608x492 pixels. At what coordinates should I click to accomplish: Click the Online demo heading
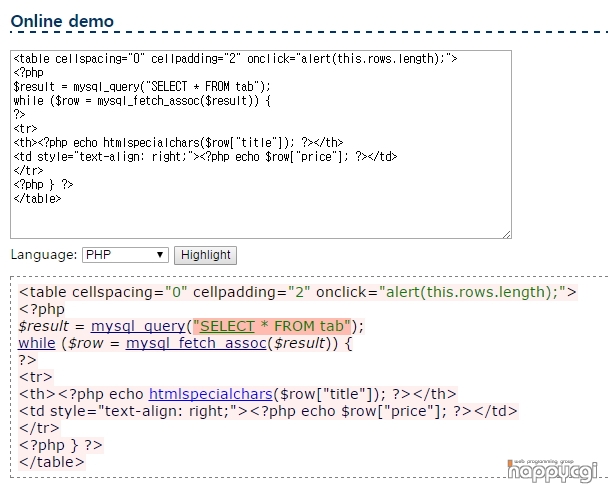(x=62, y=21)
